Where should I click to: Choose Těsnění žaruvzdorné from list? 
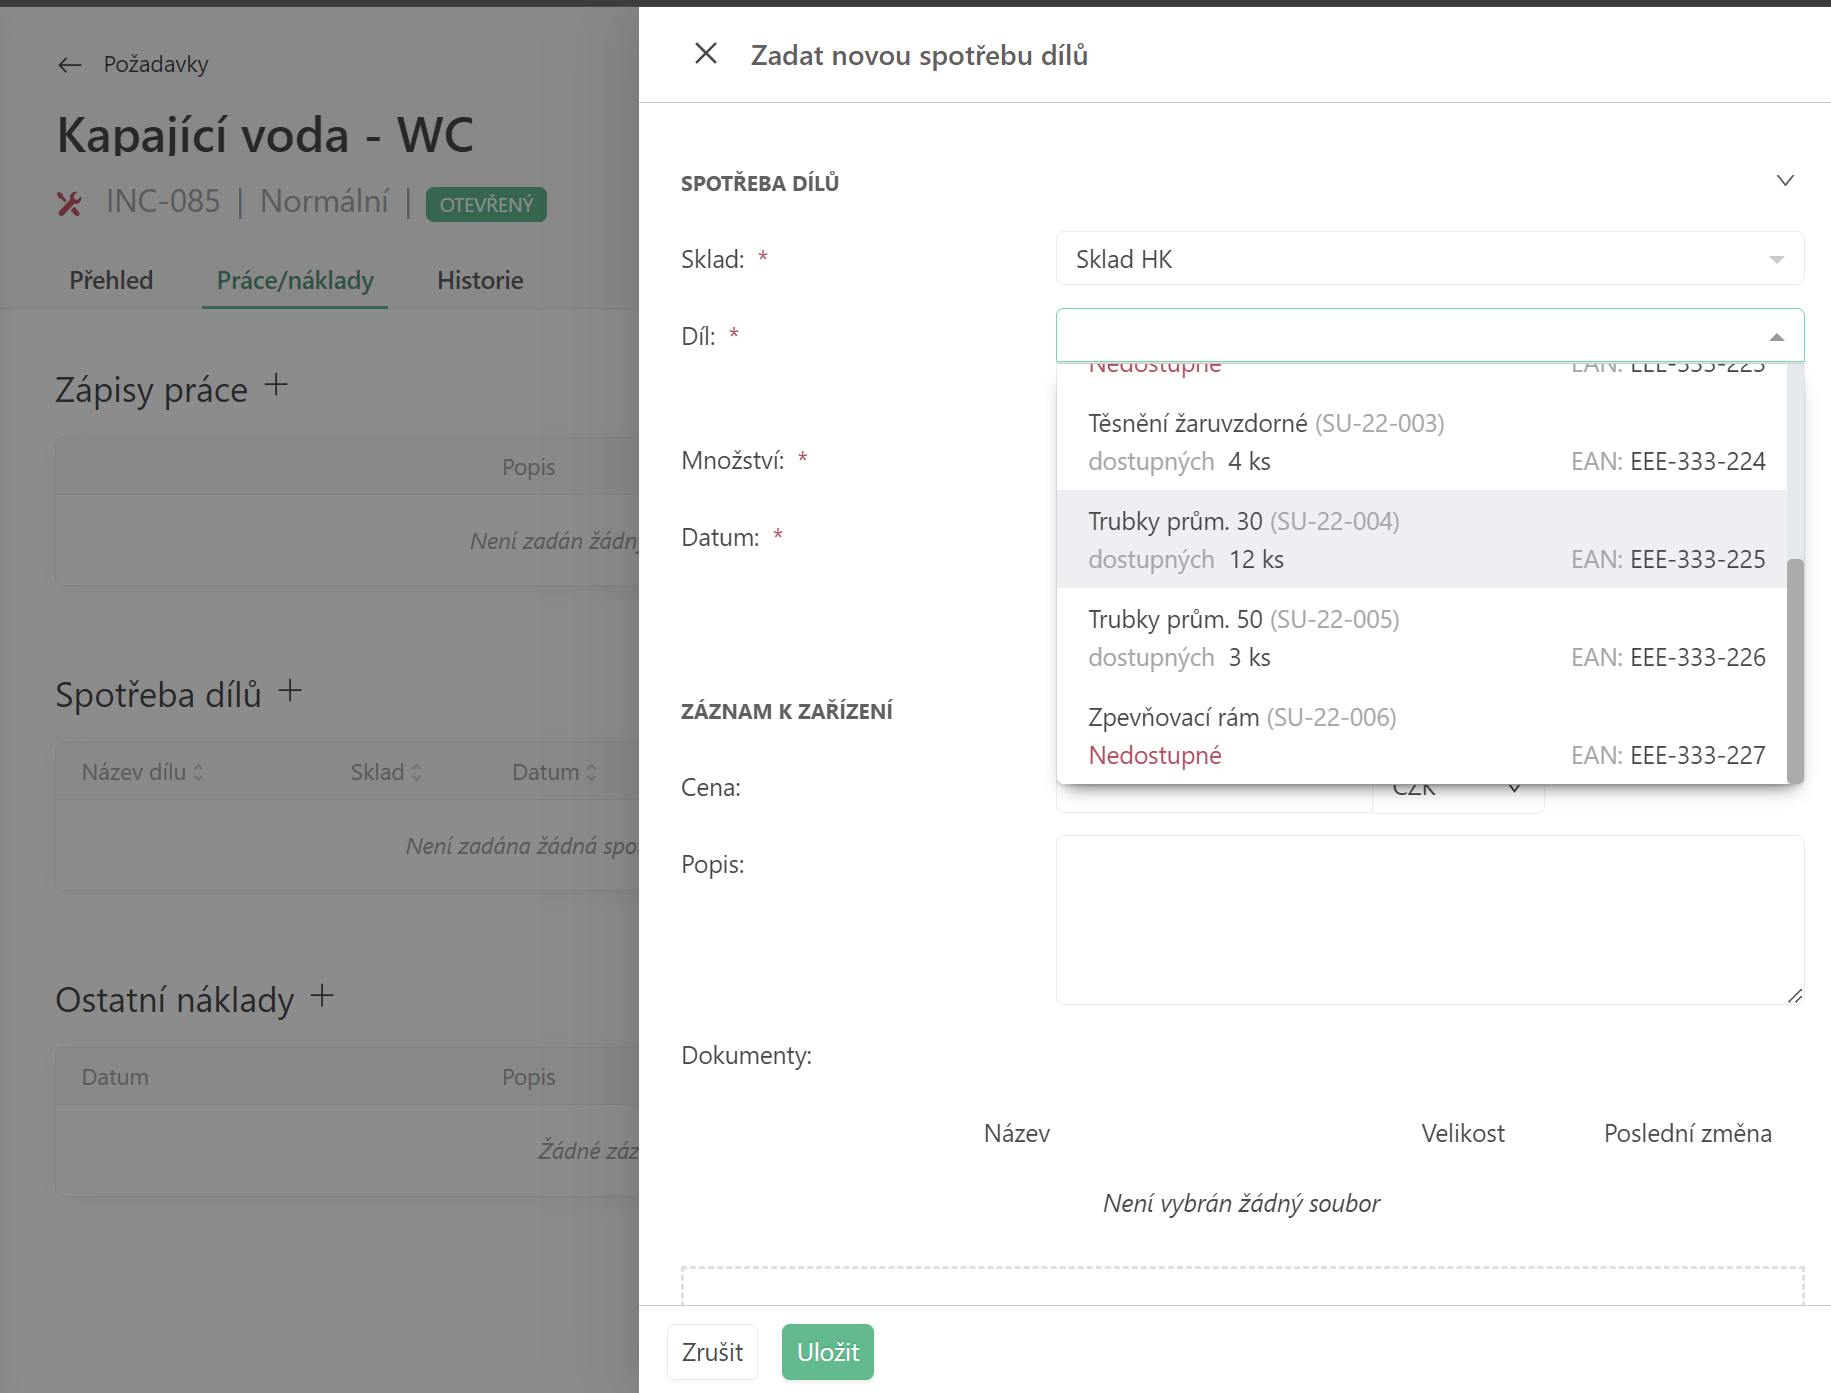tap(1420, 441)
